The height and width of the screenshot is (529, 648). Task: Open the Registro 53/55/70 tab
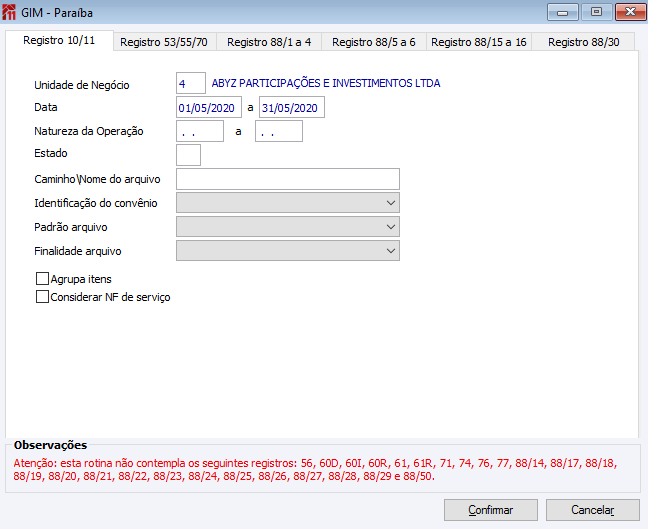[x=164, y=42]
